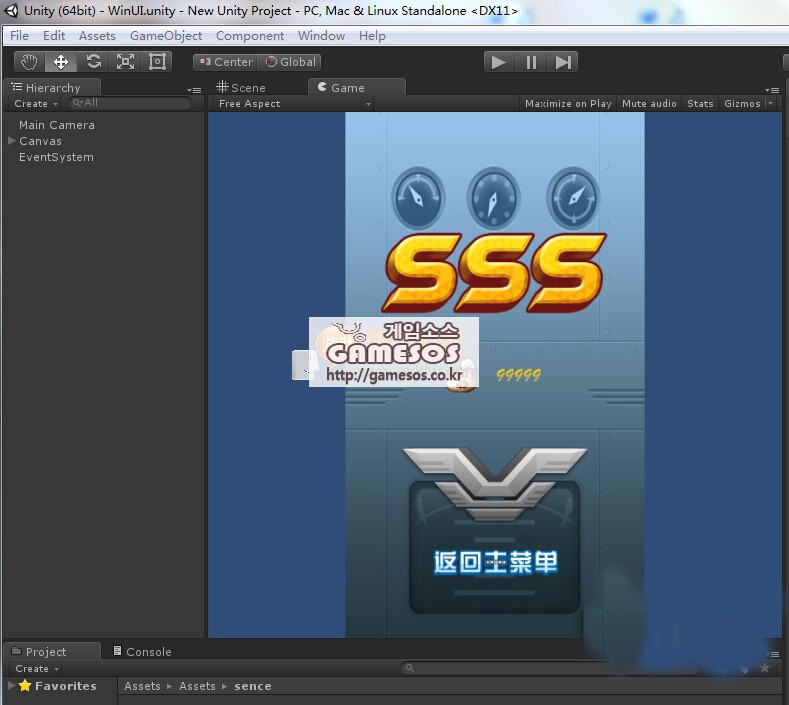Click the Pause button
Screen dimensions: 789x705
pos(531,62)
